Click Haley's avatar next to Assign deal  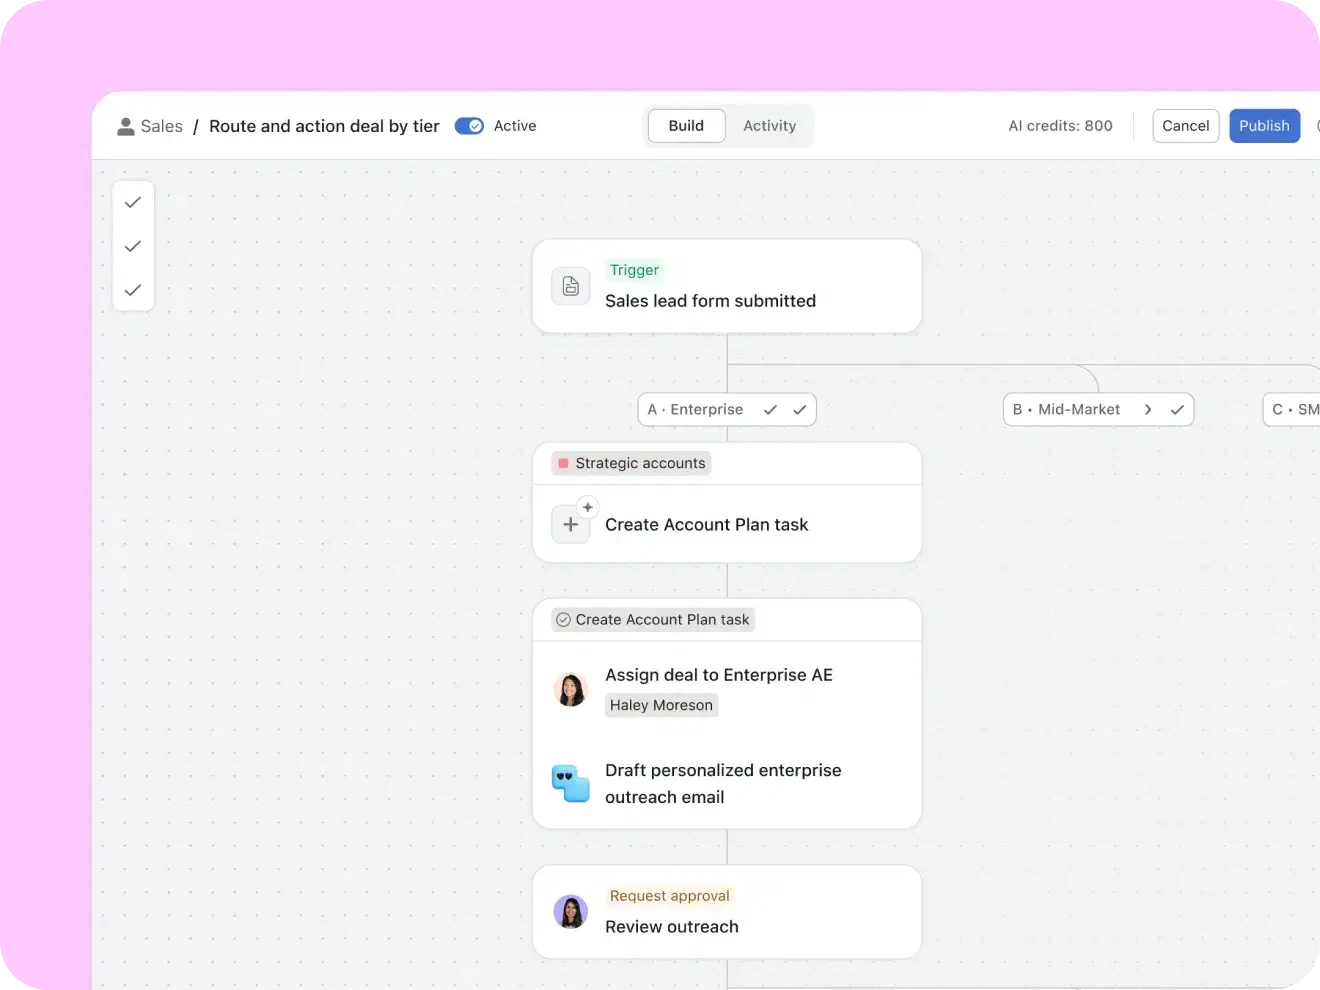click(x=571, y=690)
